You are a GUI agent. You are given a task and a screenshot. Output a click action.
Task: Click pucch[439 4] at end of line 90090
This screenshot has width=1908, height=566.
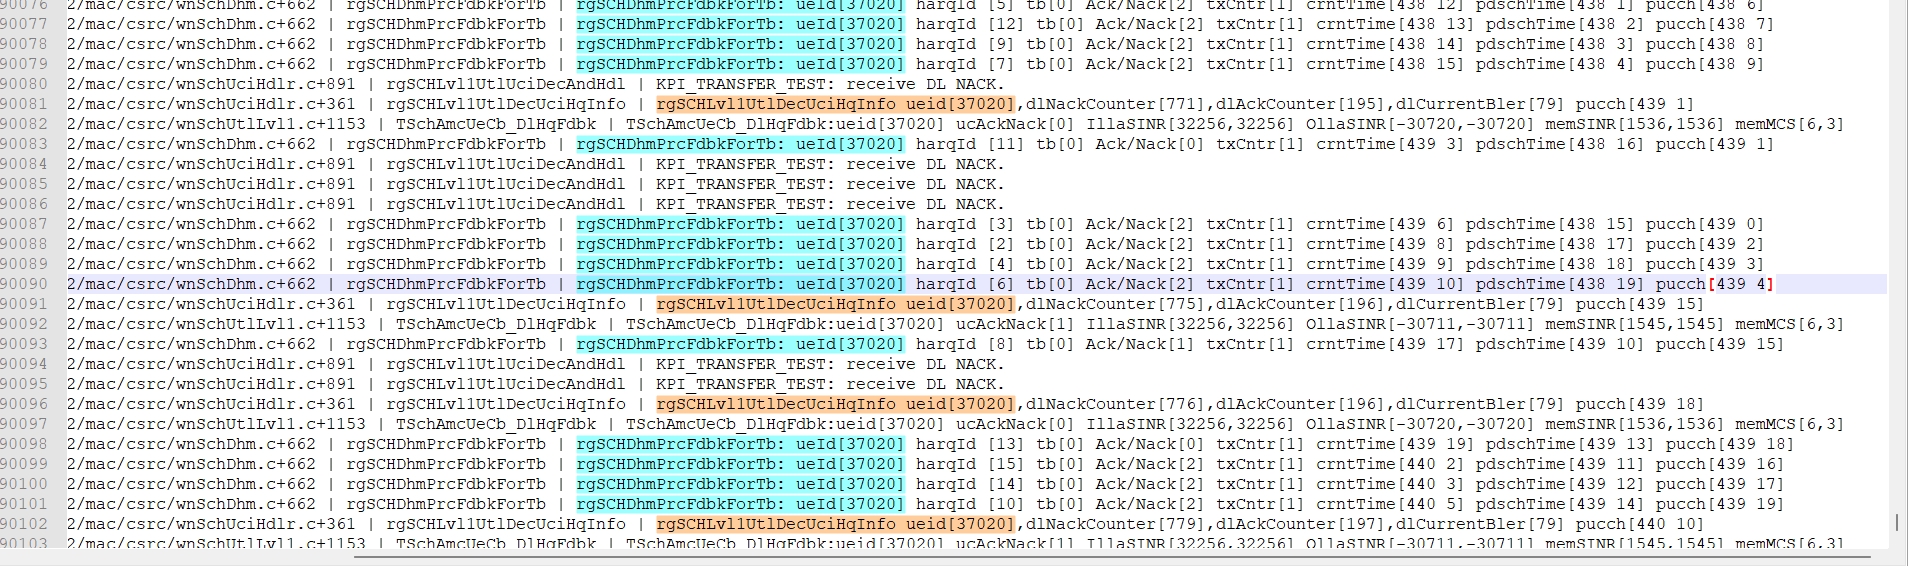click(x=1714, y=284)
